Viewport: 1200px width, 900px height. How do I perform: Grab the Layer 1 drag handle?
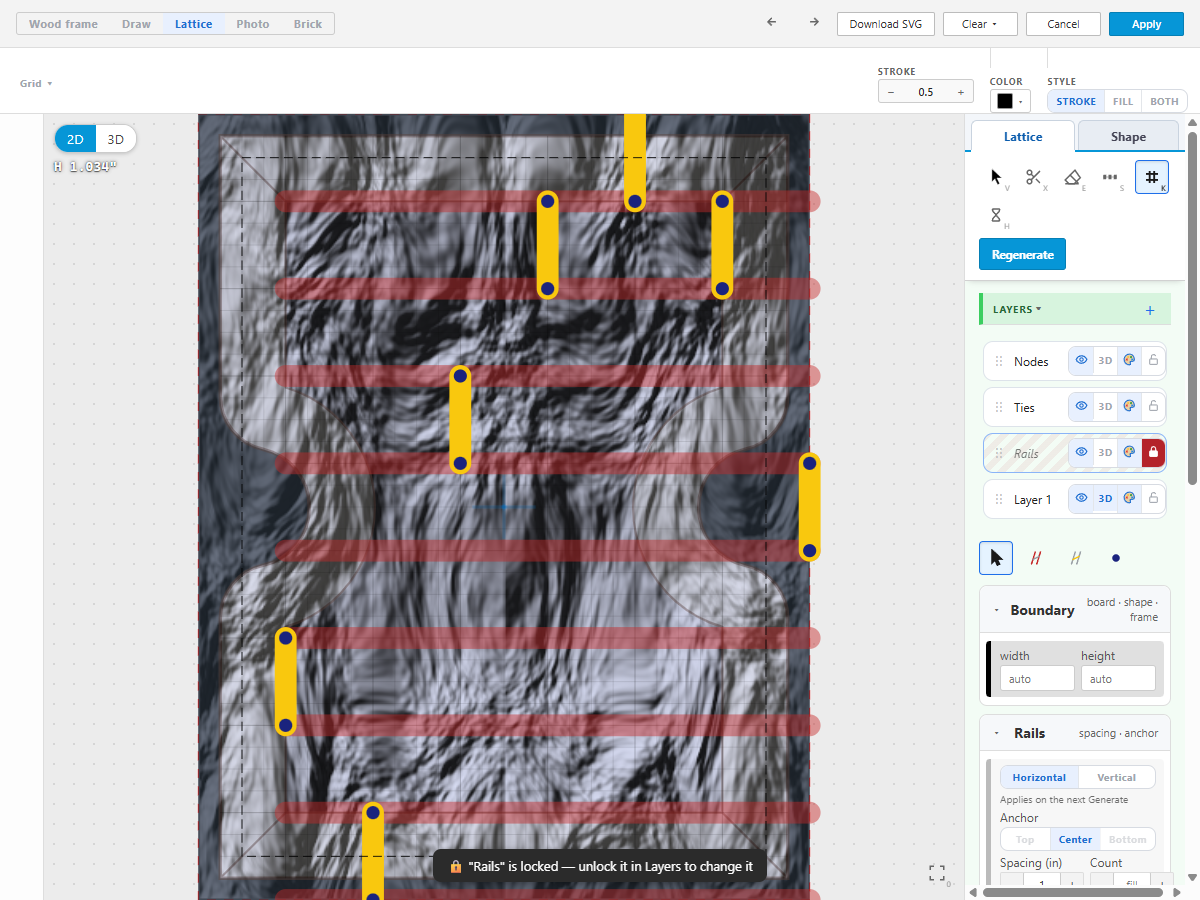(x=998, y=499)
